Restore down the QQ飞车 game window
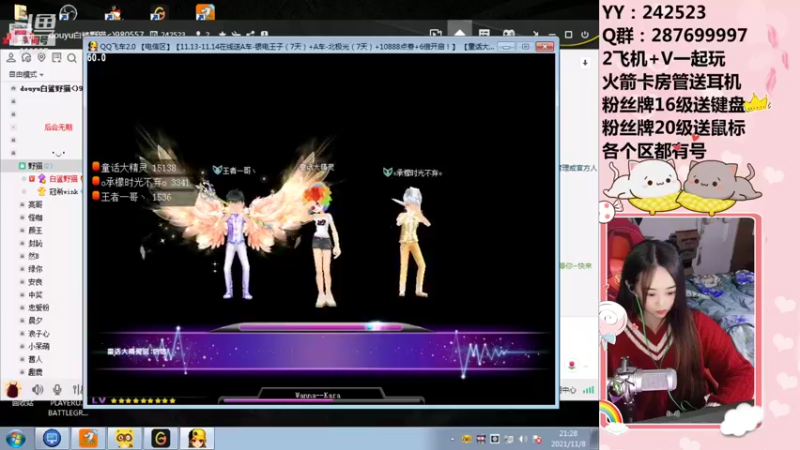This screenshot has width=800, height=450. click(x=526, y=46)
